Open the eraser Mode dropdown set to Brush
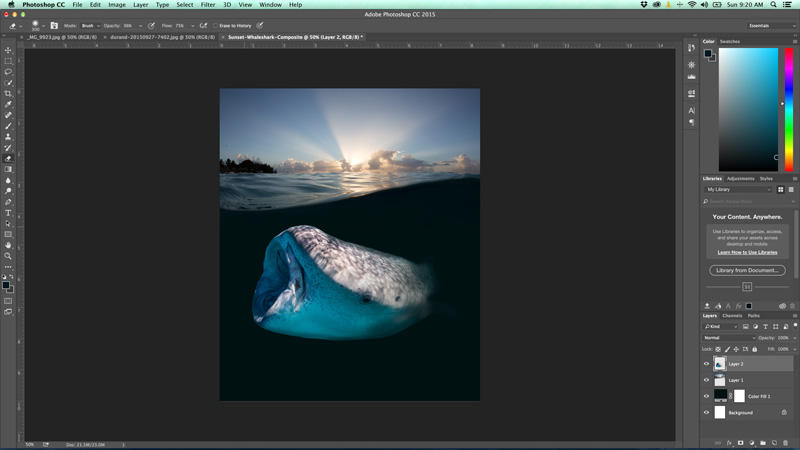The width and height of the screenshot is (800, 450). pyautogui.click(x=88, y=25)
